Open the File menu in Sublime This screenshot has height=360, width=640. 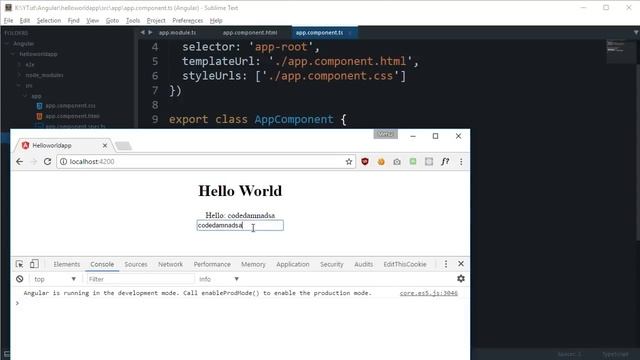tap(9, 20)
